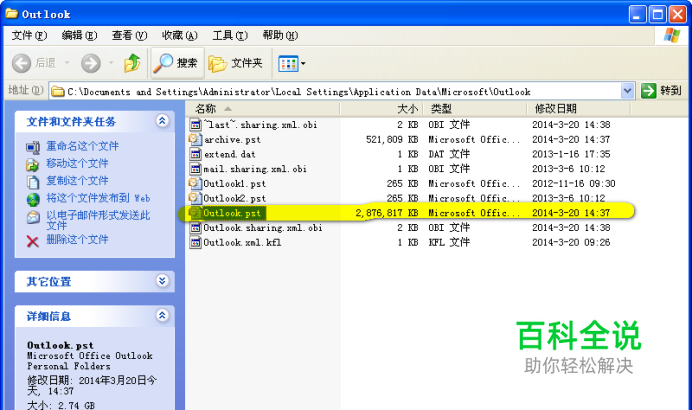Click the address bar path field
692x410 pixels.
[342, 91]
